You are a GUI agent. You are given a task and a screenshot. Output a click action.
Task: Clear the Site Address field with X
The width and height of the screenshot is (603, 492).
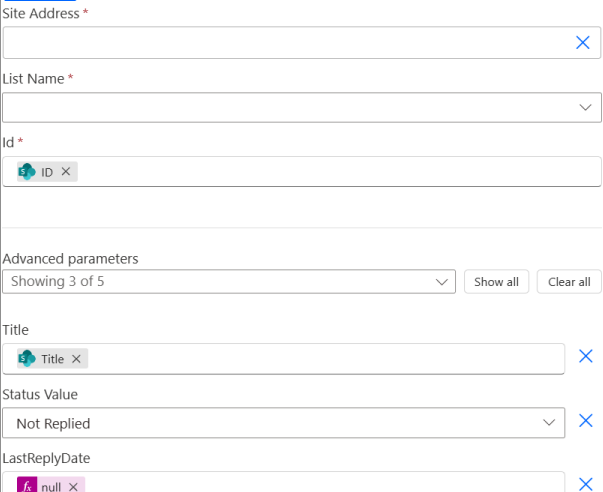click(583, 42)
